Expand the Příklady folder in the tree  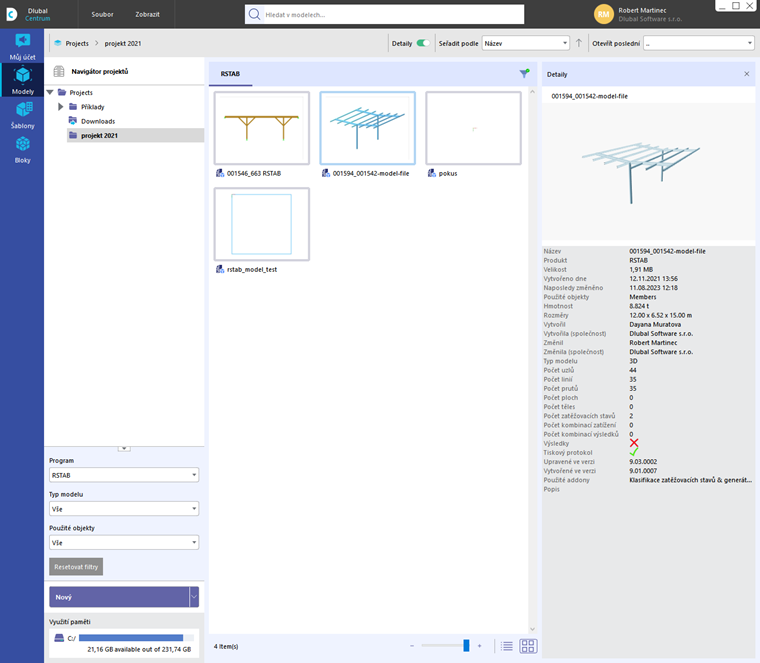coord(61,107)
